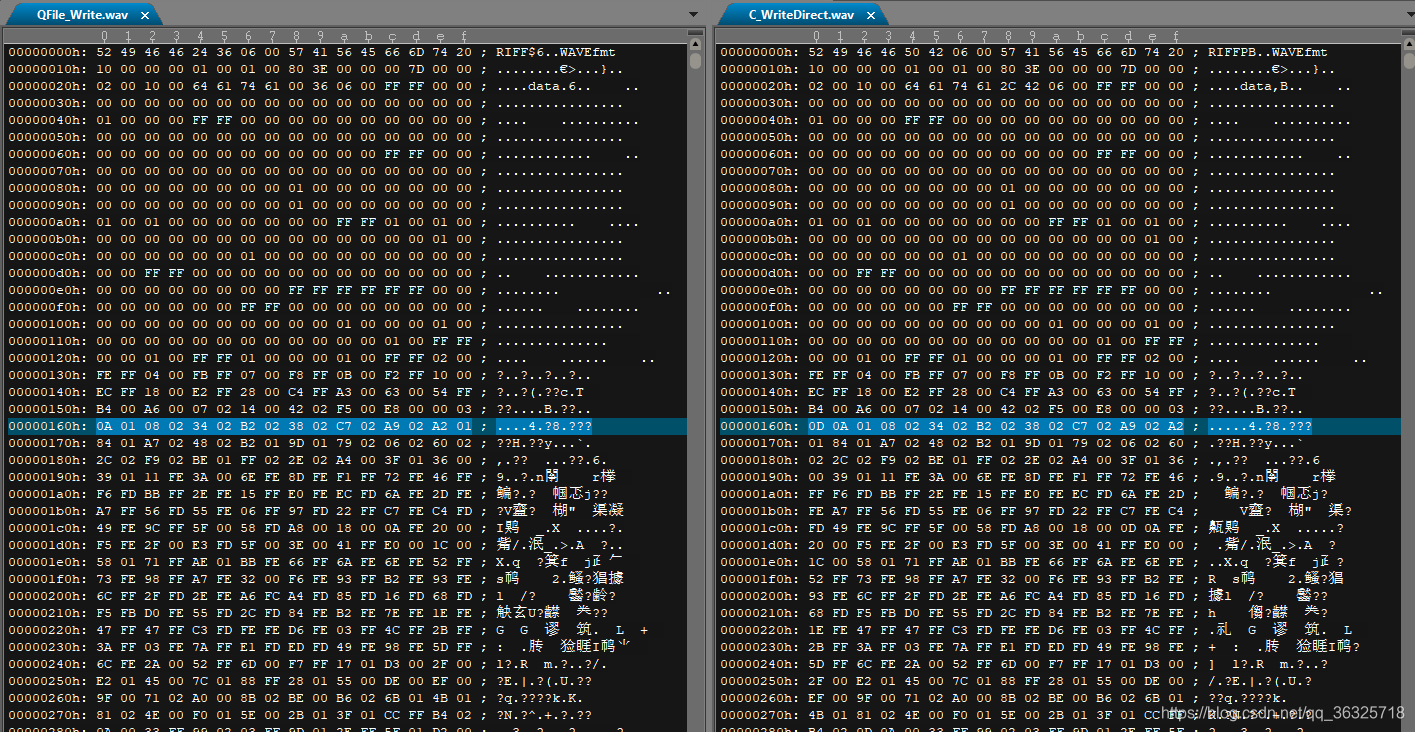The height and width of the screenshot is (732, 1415).
Task: Click hex bytes 'EC FF 18 00 E2 FF' in C_WriteDirect.wav
Action: coord(876,392)
